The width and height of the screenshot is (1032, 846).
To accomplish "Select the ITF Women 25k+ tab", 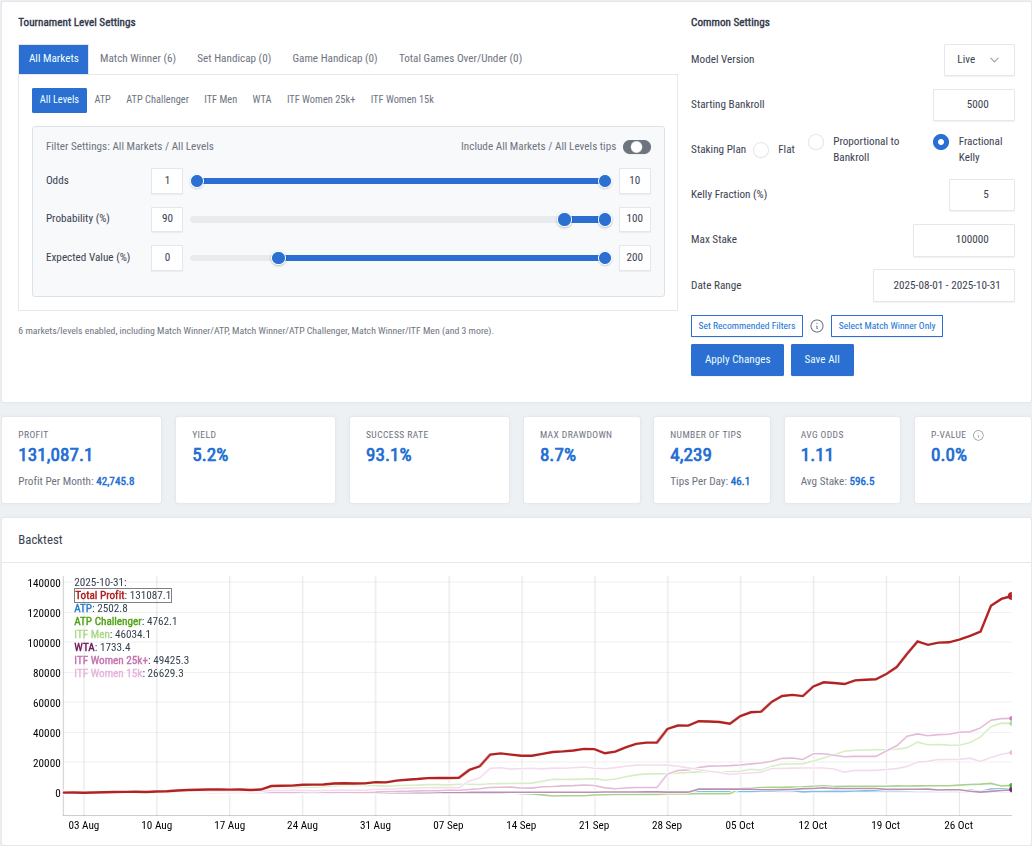I will tap(321, 99).
